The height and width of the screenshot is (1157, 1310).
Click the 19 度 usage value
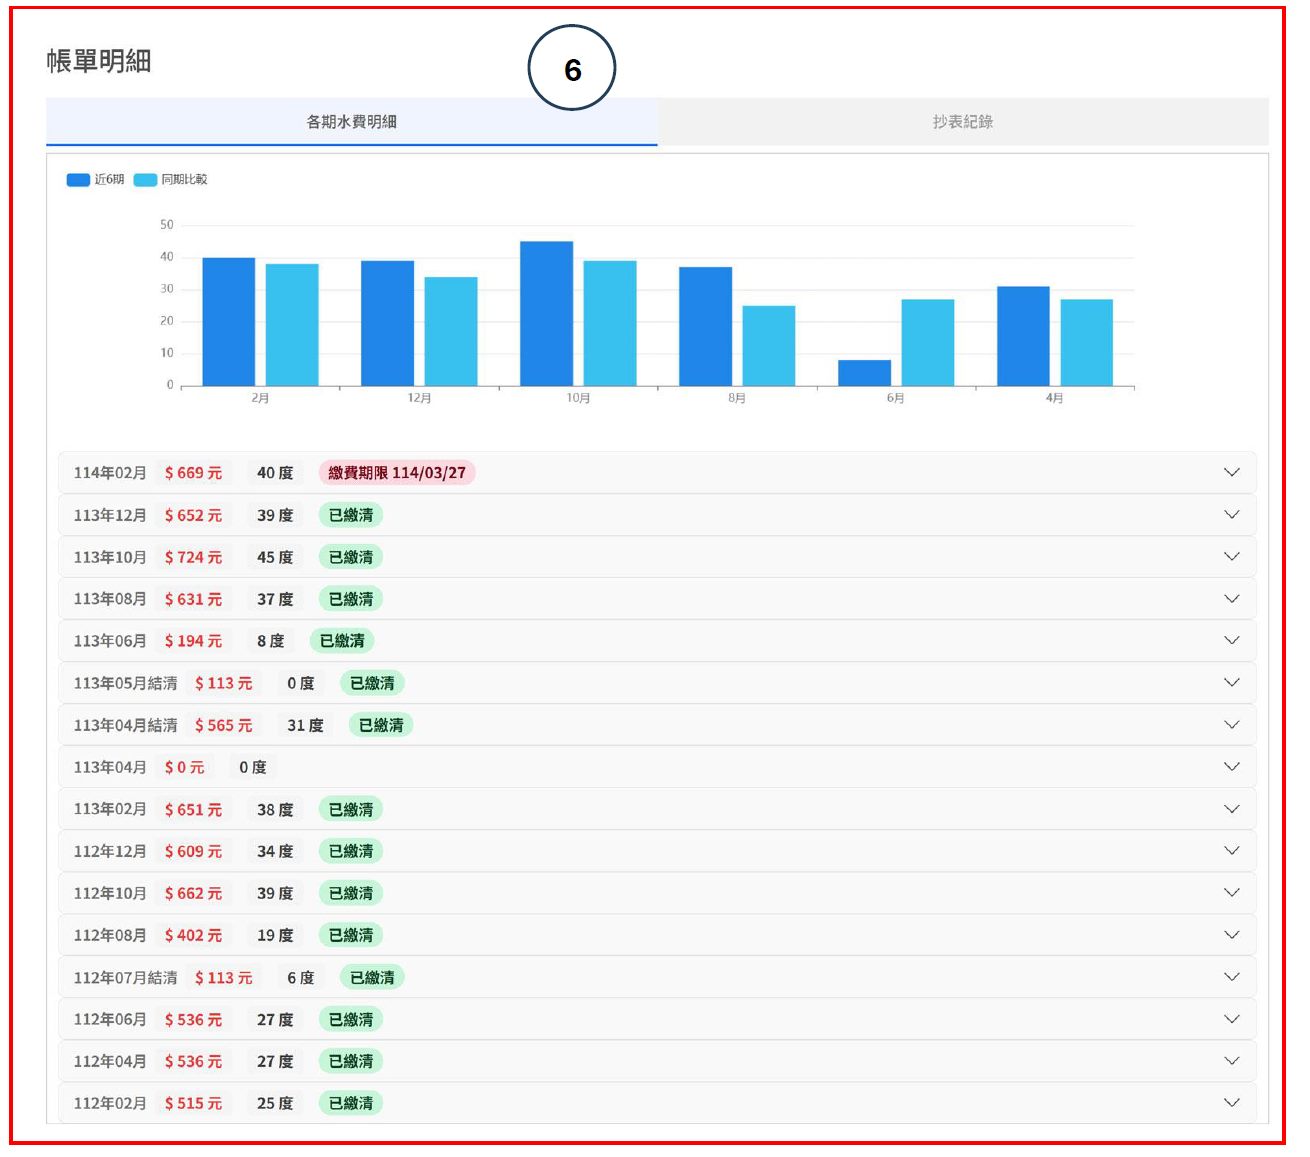275,935
